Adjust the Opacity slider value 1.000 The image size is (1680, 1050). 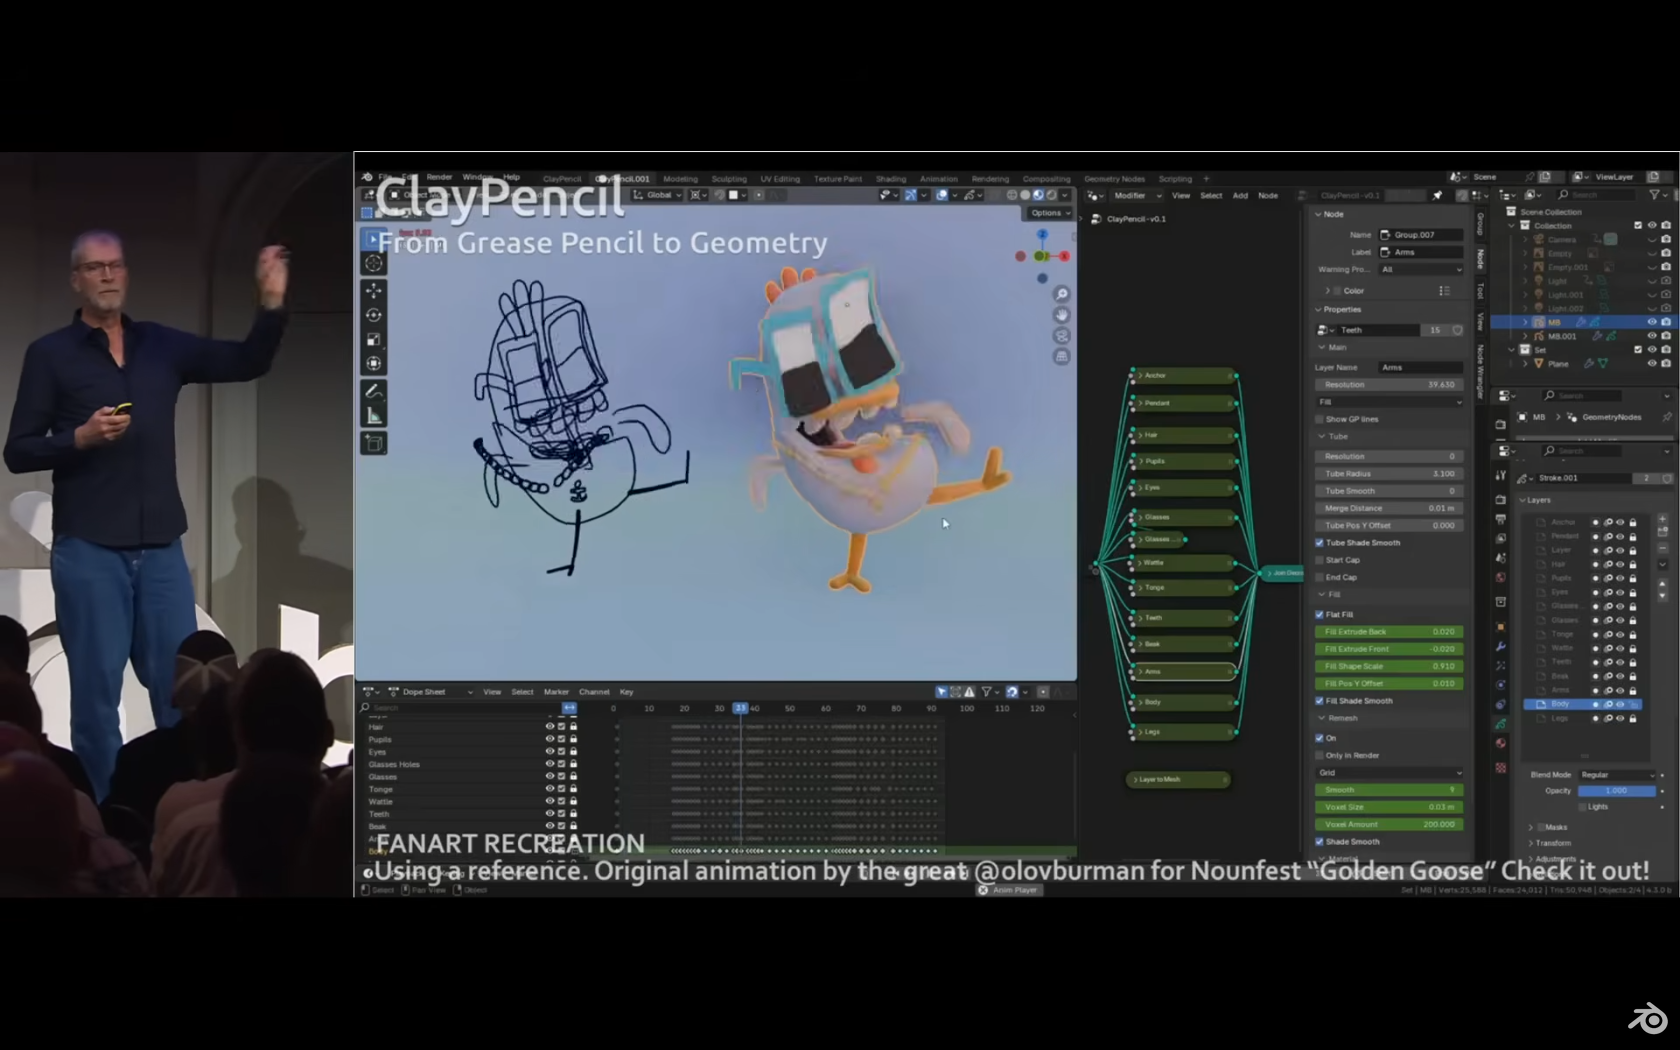1616,791
